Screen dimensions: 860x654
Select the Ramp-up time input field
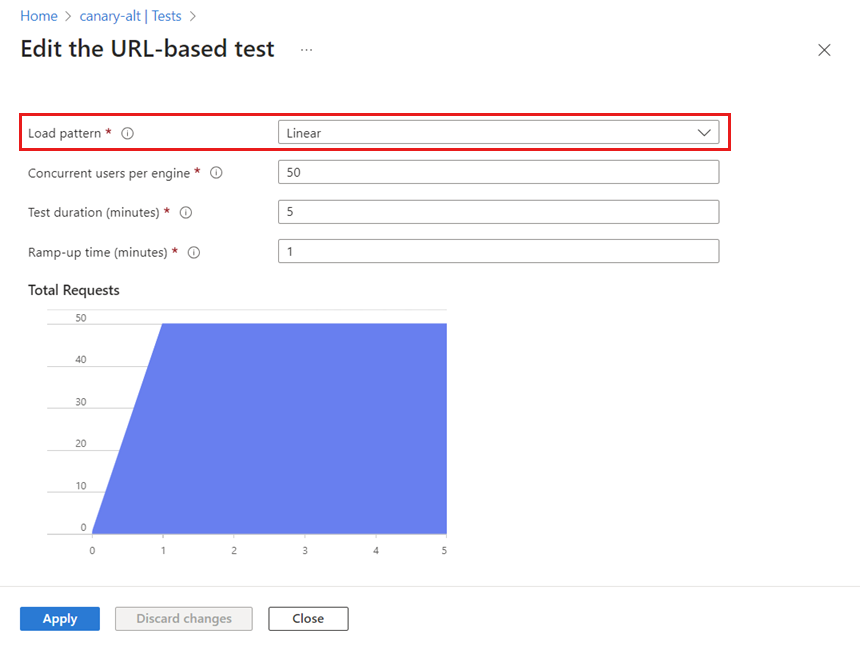point(497,252)
